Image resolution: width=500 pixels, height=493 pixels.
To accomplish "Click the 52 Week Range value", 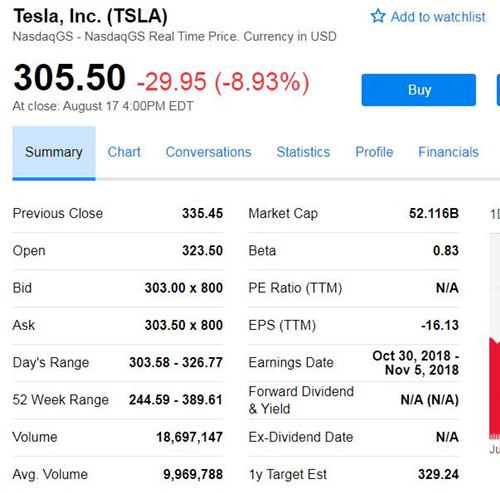I will 176,400.
